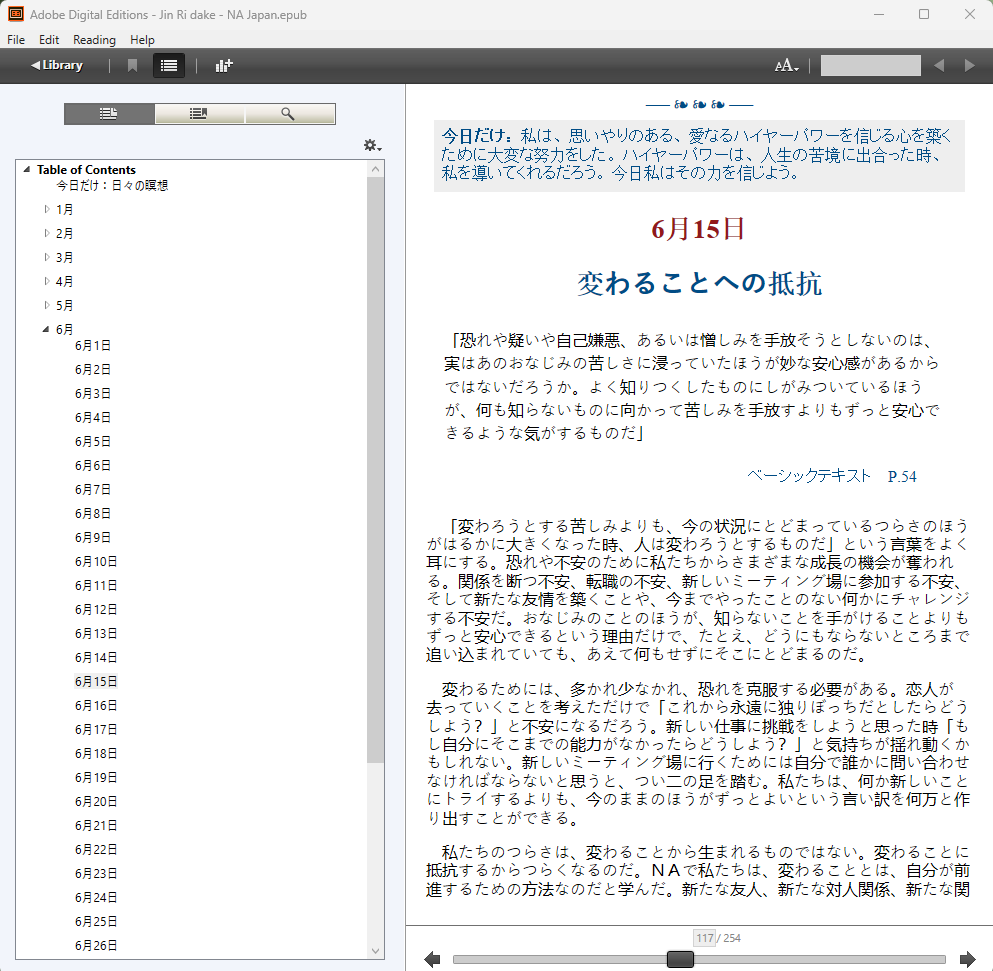The image size is (993, 971).
Task: Expand the 1月 chapter
Action: (x=47, y=209)
